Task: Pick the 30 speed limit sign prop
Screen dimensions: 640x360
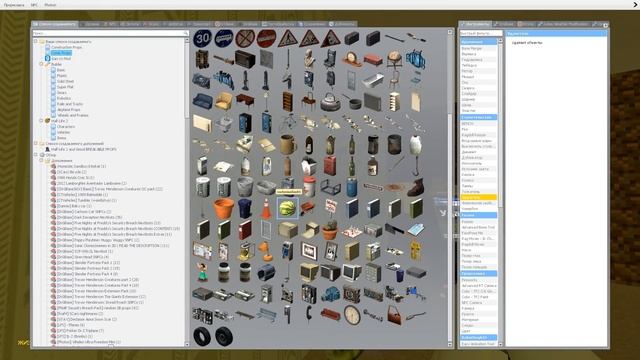Action: click(202, 38)
